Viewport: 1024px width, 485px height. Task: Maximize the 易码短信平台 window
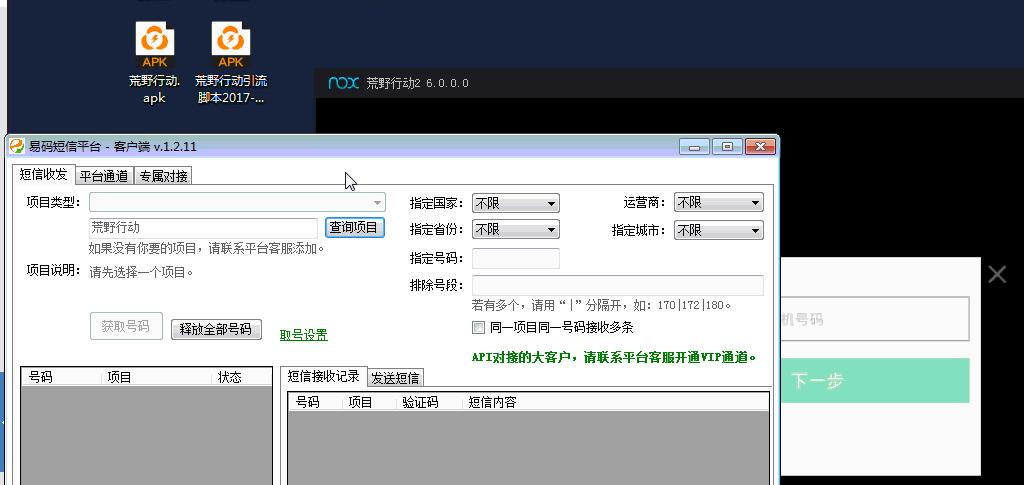click(727, 147)
